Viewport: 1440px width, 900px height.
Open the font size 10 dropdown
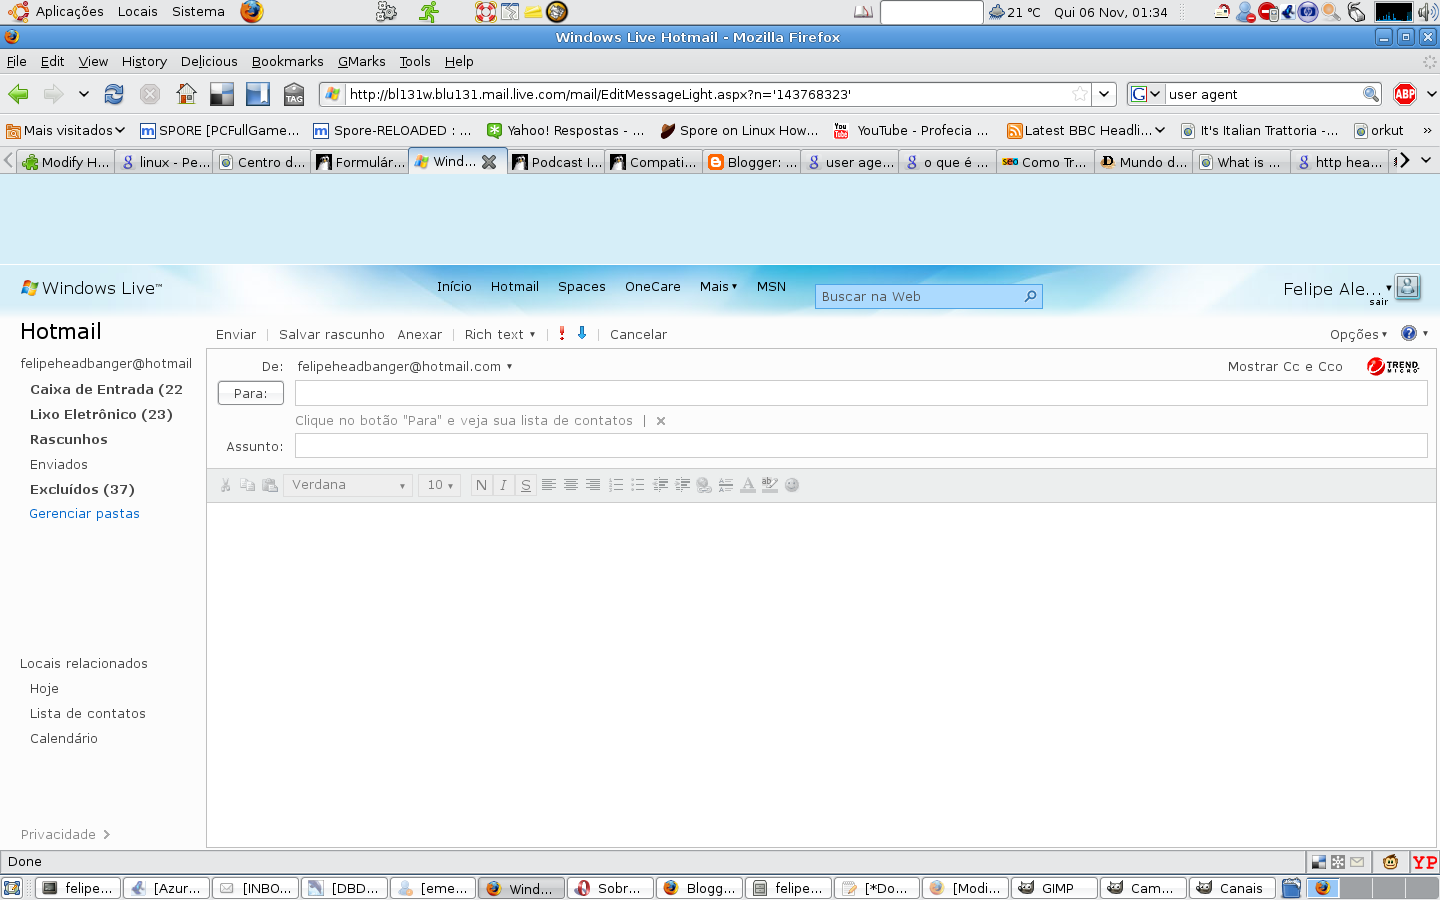[440, 485]
